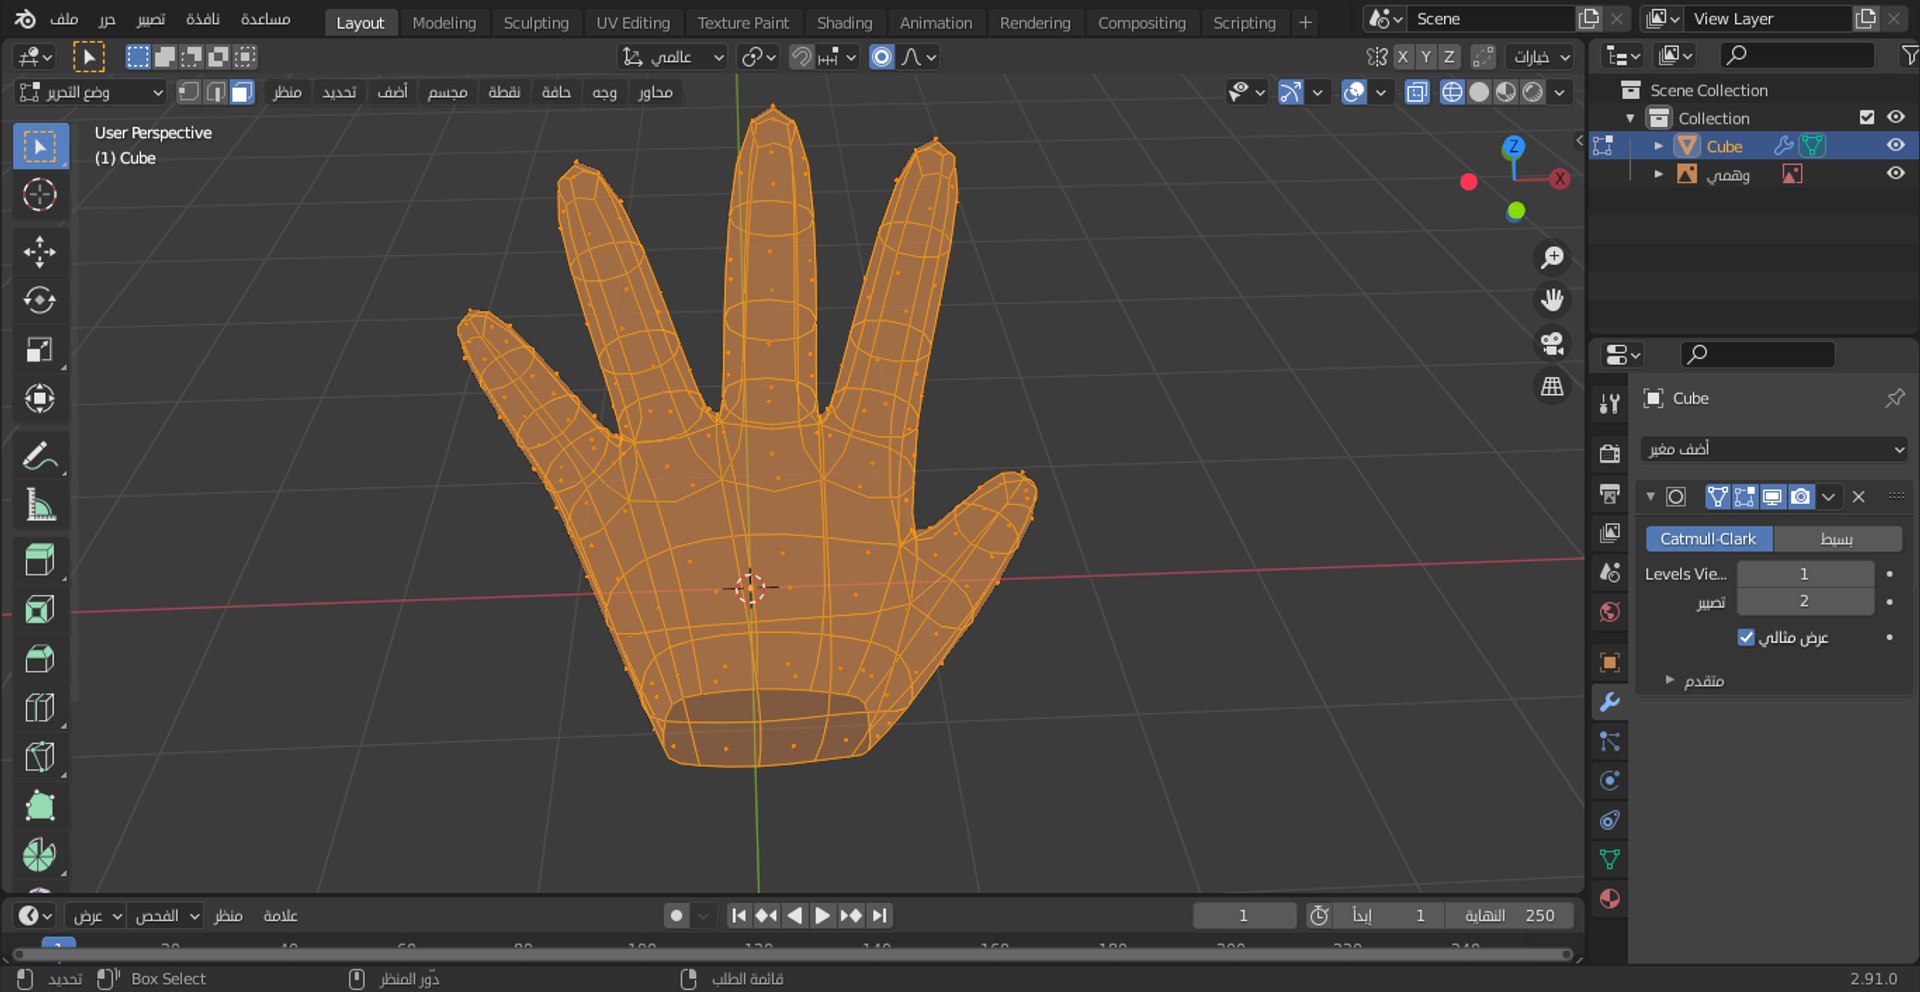Uncheck the optimal display checkbox

(1746, 637)
